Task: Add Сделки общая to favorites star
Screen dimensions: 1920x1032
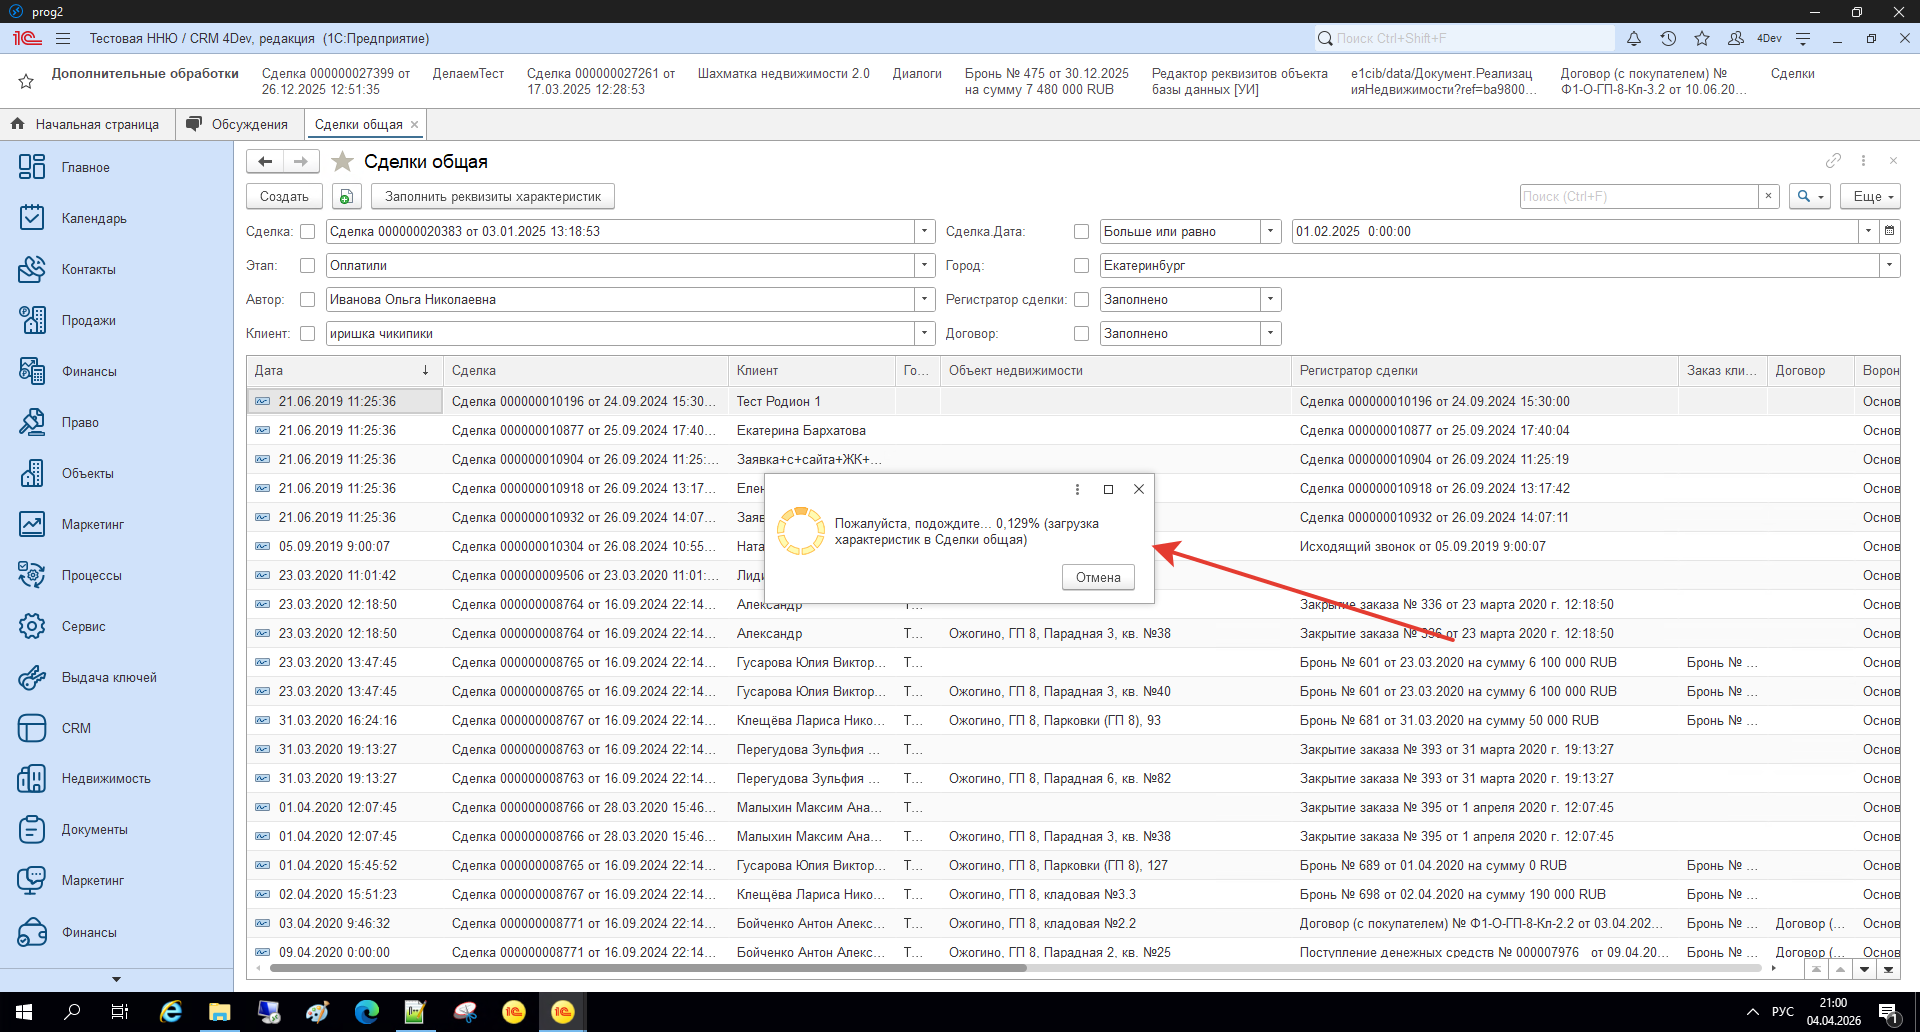Action: [343, 162]
